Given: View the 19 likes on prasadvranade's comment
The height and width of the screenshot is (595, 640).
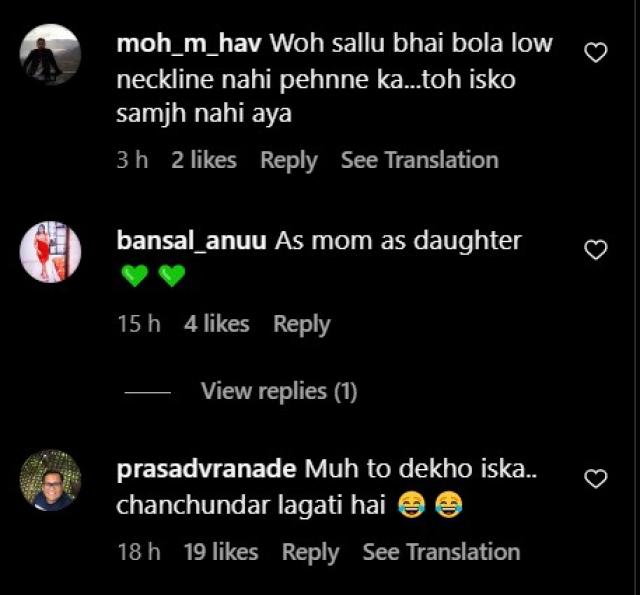Looking at the screenshot, I should (x=221, y=552).
